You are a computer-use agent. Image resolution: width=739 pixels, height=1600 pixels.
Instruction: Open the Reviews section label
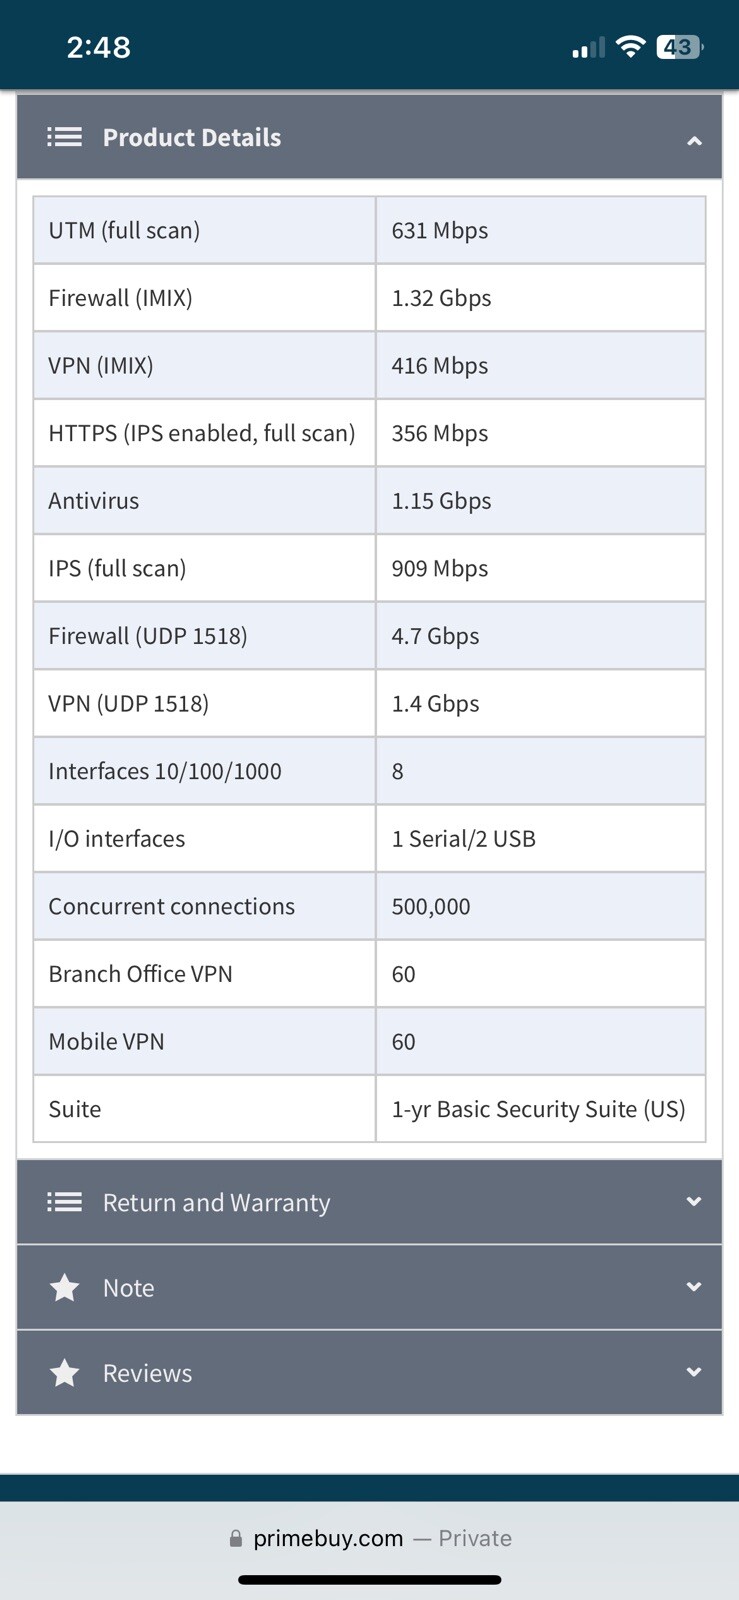point(147,1373)
